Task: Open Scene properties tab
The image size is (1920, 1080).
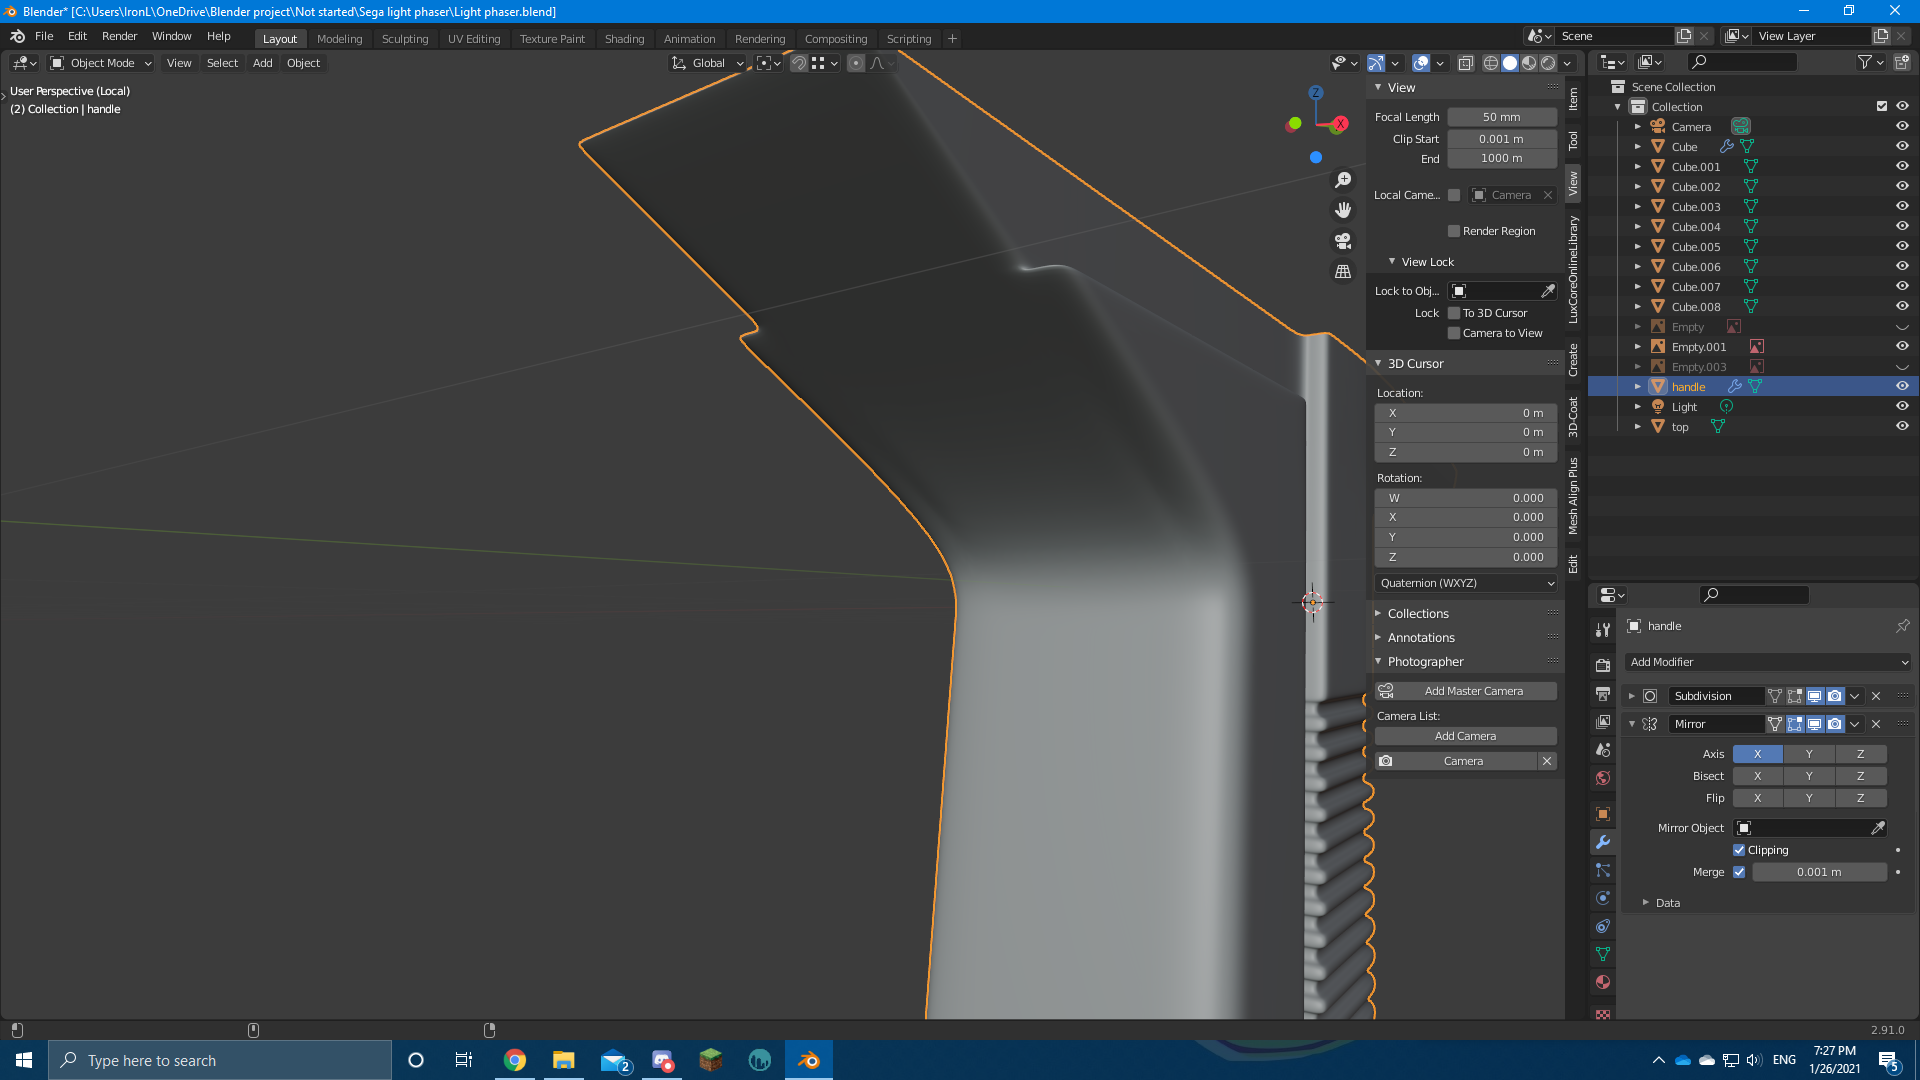Action: tap(1603, 750)
